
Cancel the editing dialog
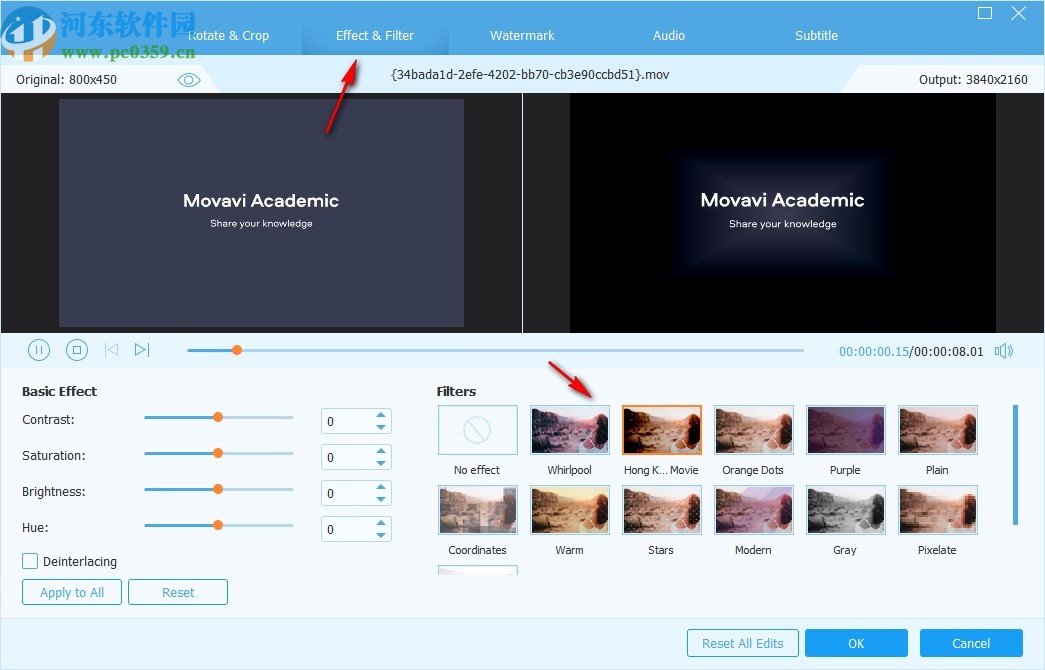[x=971, y=643]
